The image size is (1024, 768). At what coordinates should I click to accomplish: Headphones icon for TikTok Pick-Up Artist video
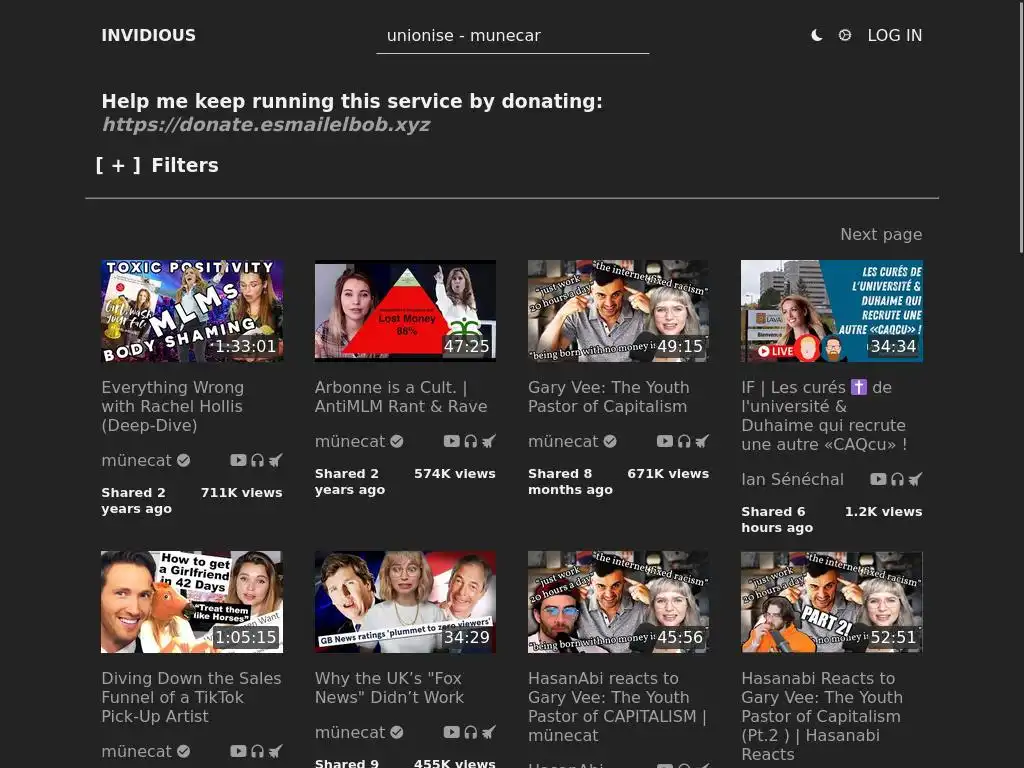(x=257, y=752)
